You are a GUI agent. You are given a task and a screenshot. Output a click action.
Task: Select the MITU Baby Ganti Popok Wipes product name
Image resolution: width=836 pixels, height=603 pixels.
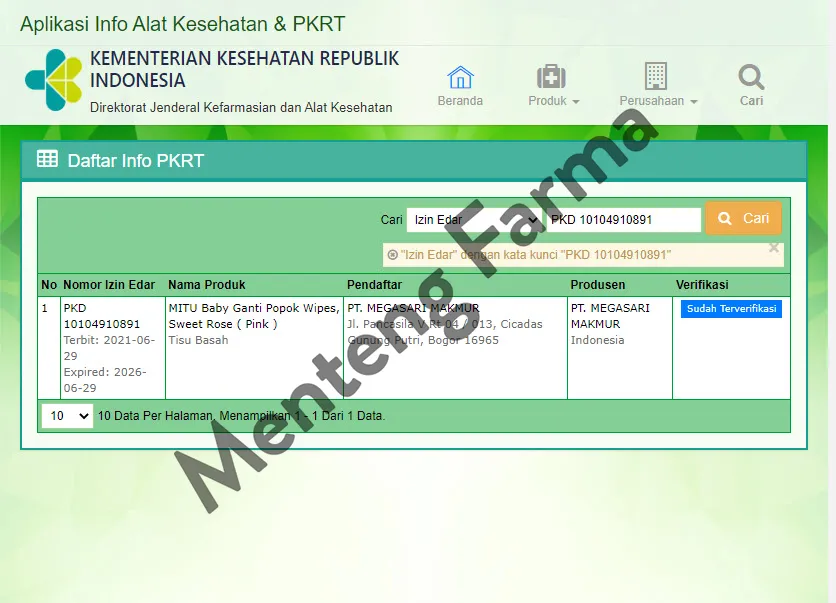[x=254, y=316]
